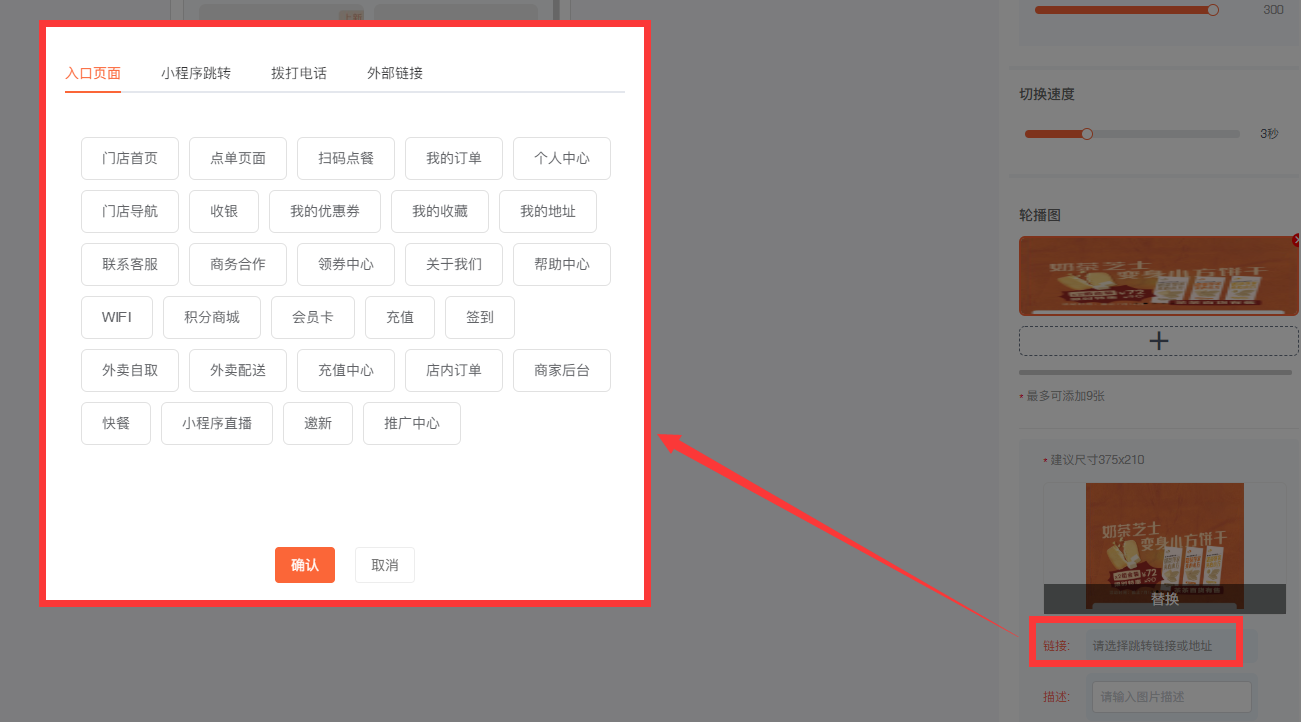
Task: Select the 签到 option
Action: (x=480, y=317)
